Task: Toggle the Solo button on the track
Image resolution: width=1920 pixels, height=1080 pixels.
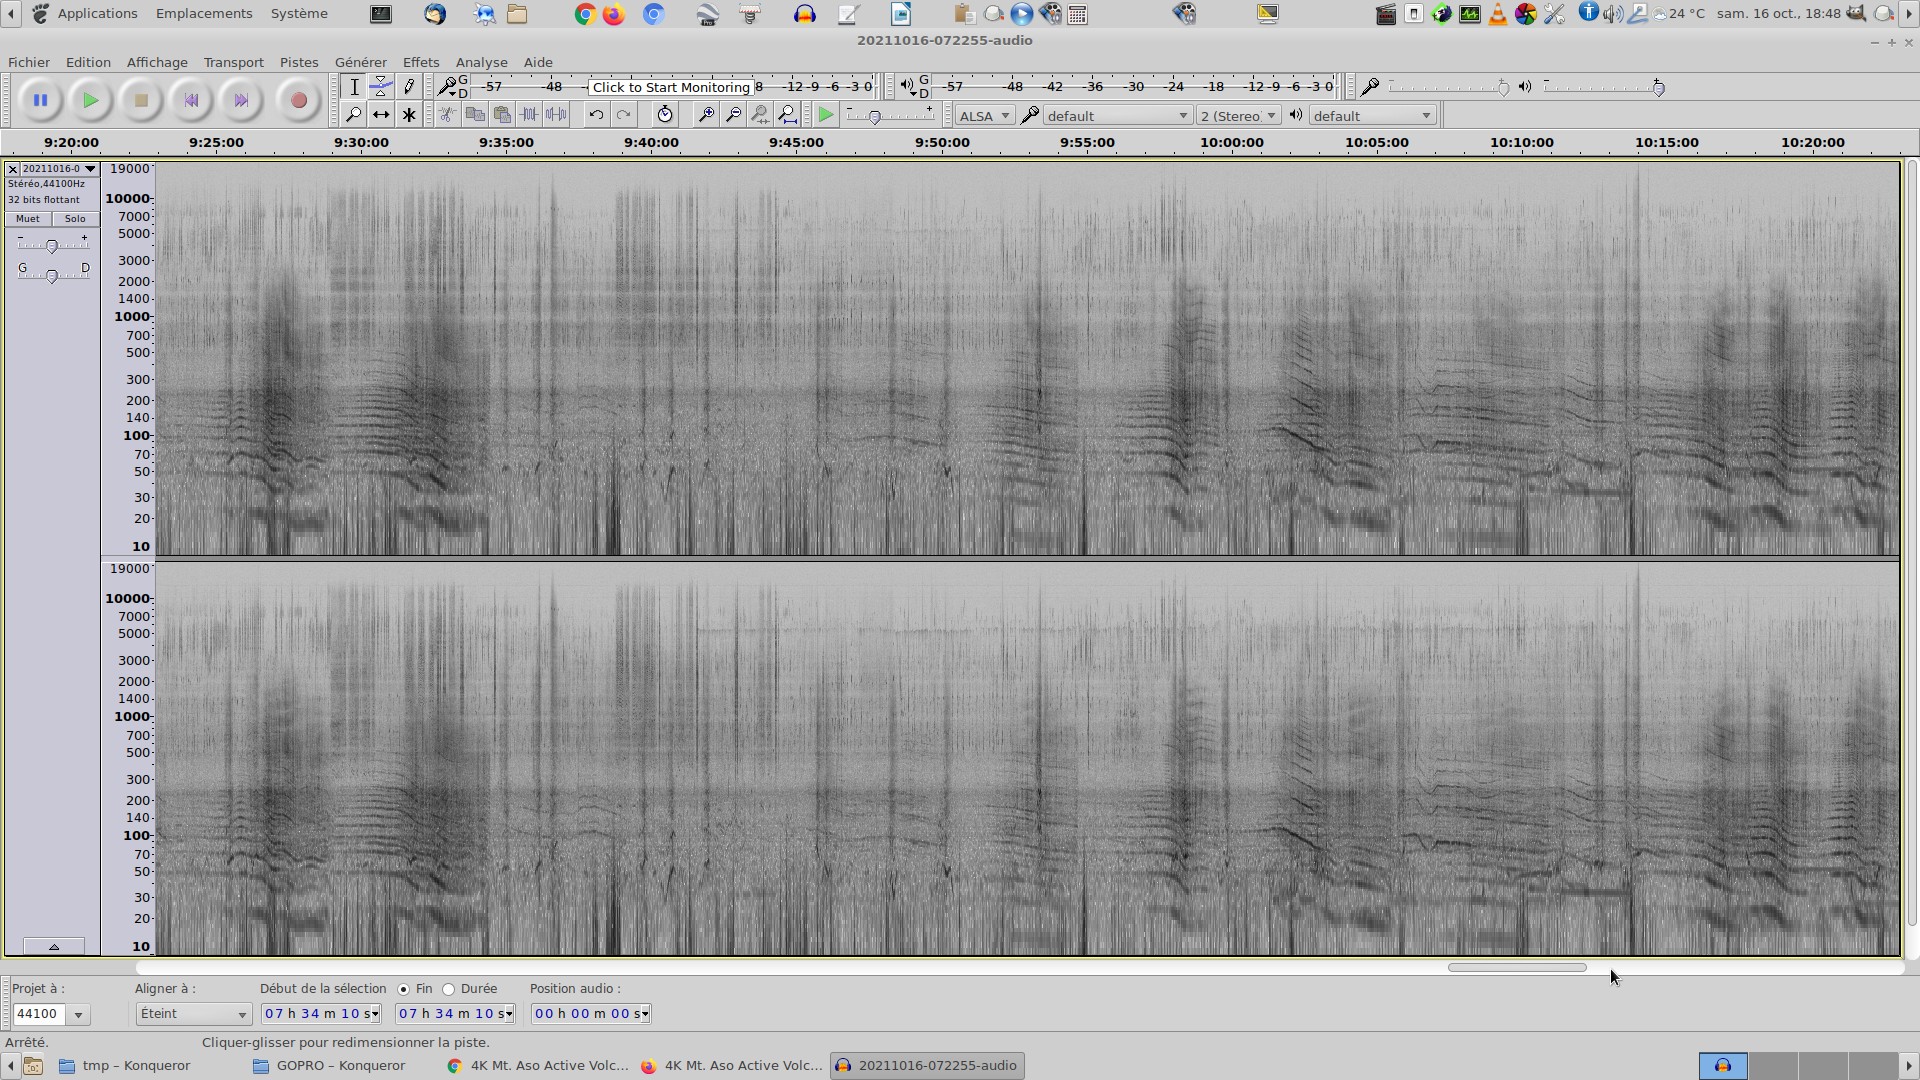Action: (75, 219)
